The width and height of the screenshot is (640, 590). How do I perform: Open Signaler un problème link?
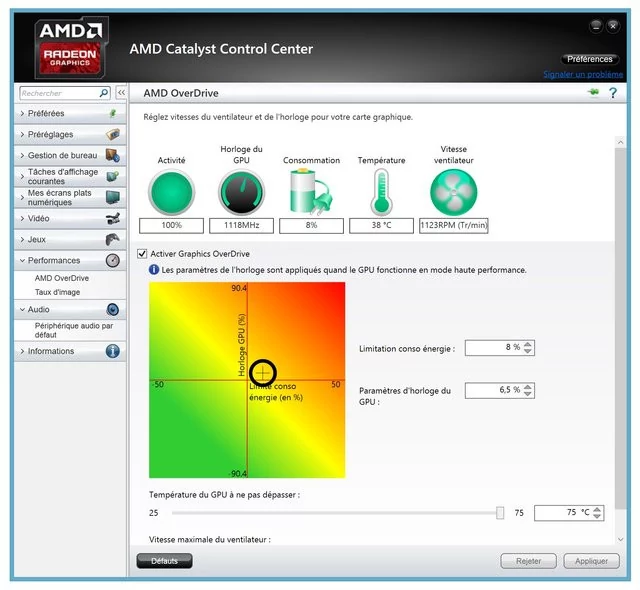coord(583,74)
